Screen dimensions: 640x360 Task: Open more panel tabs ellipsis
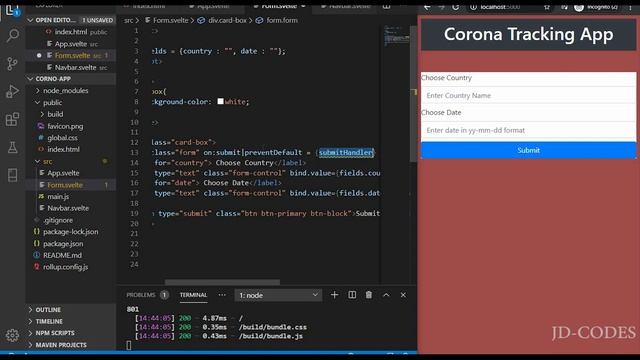tap(222, 295)
